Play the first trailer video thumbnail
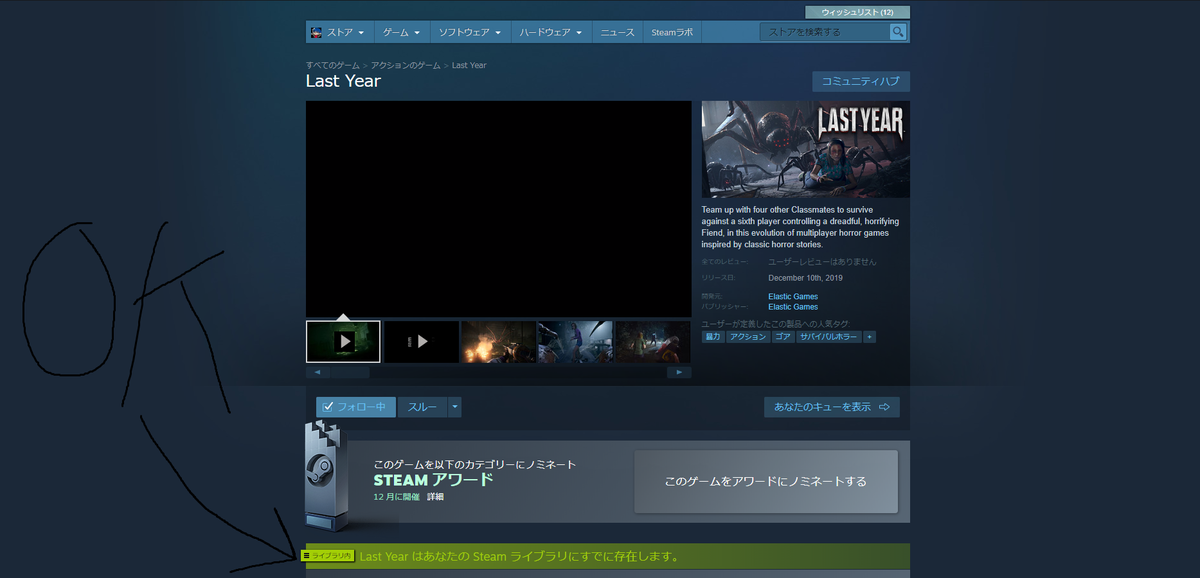The width and height of the screenshot is (1200, 578). (x=343, y=341)
